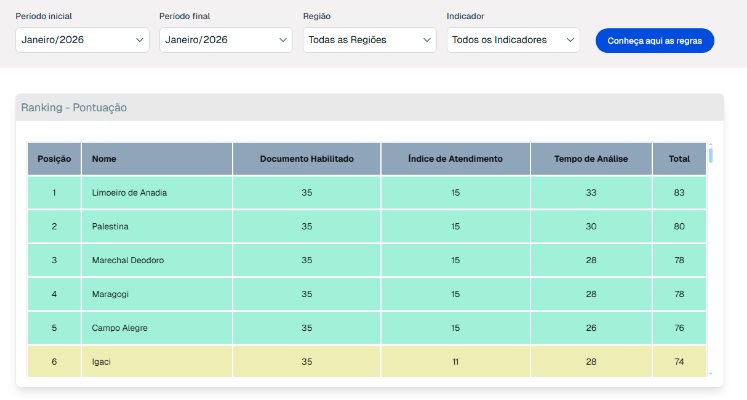Open the Período inicial dropdown
Image resolution: width=747 pixels, height=400 pixels.
pyautogui.click(x=82, y=40)
